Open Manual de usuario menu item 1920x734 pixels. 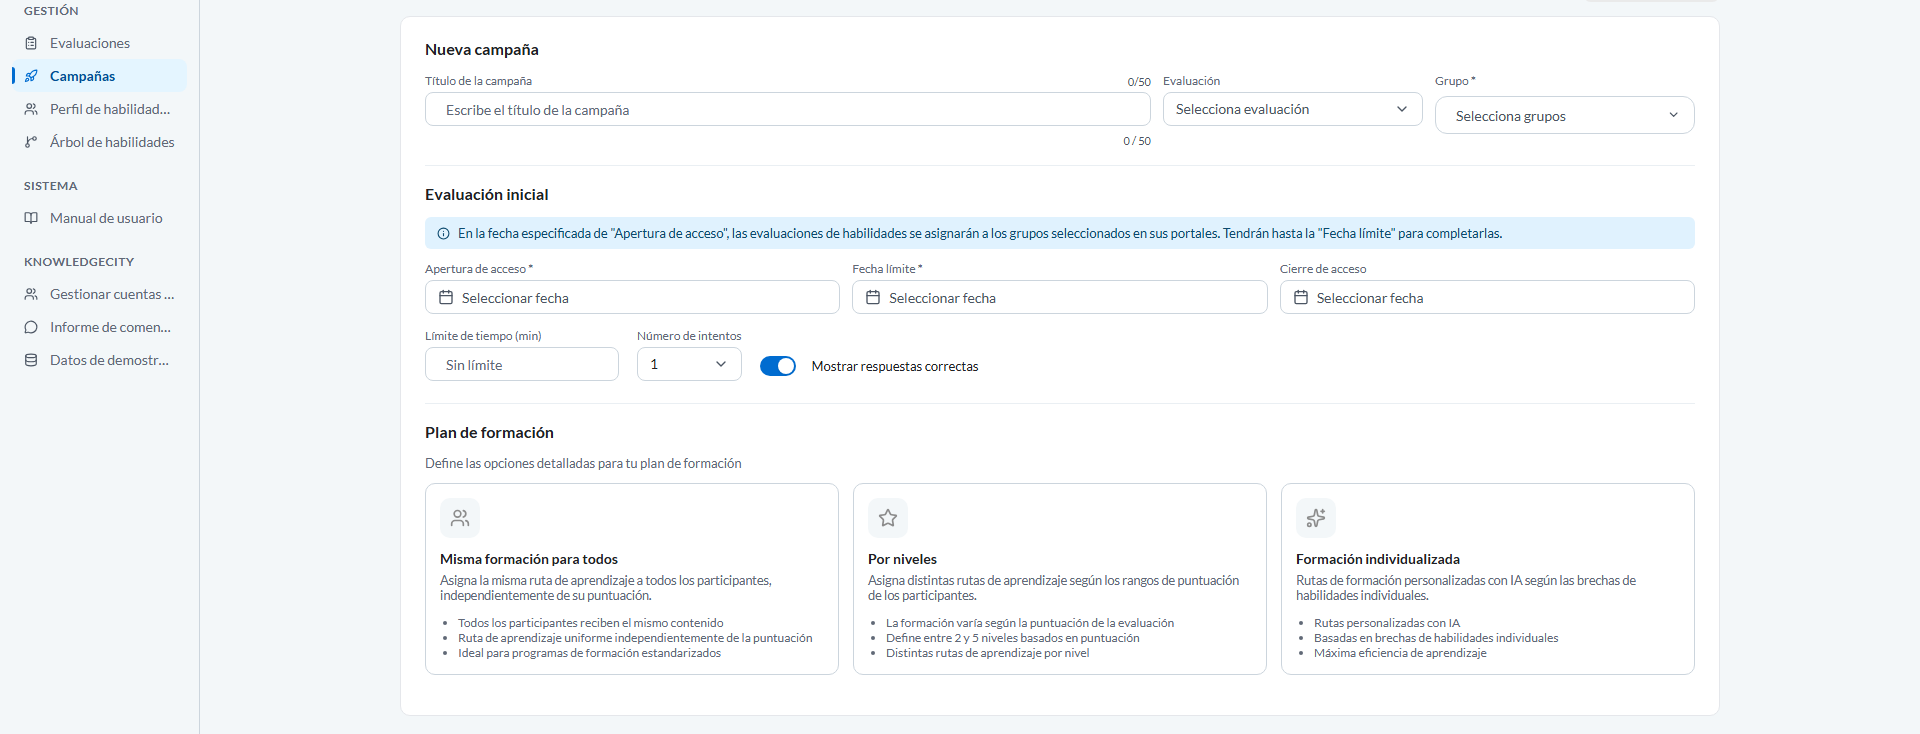[x=99, y=218]
